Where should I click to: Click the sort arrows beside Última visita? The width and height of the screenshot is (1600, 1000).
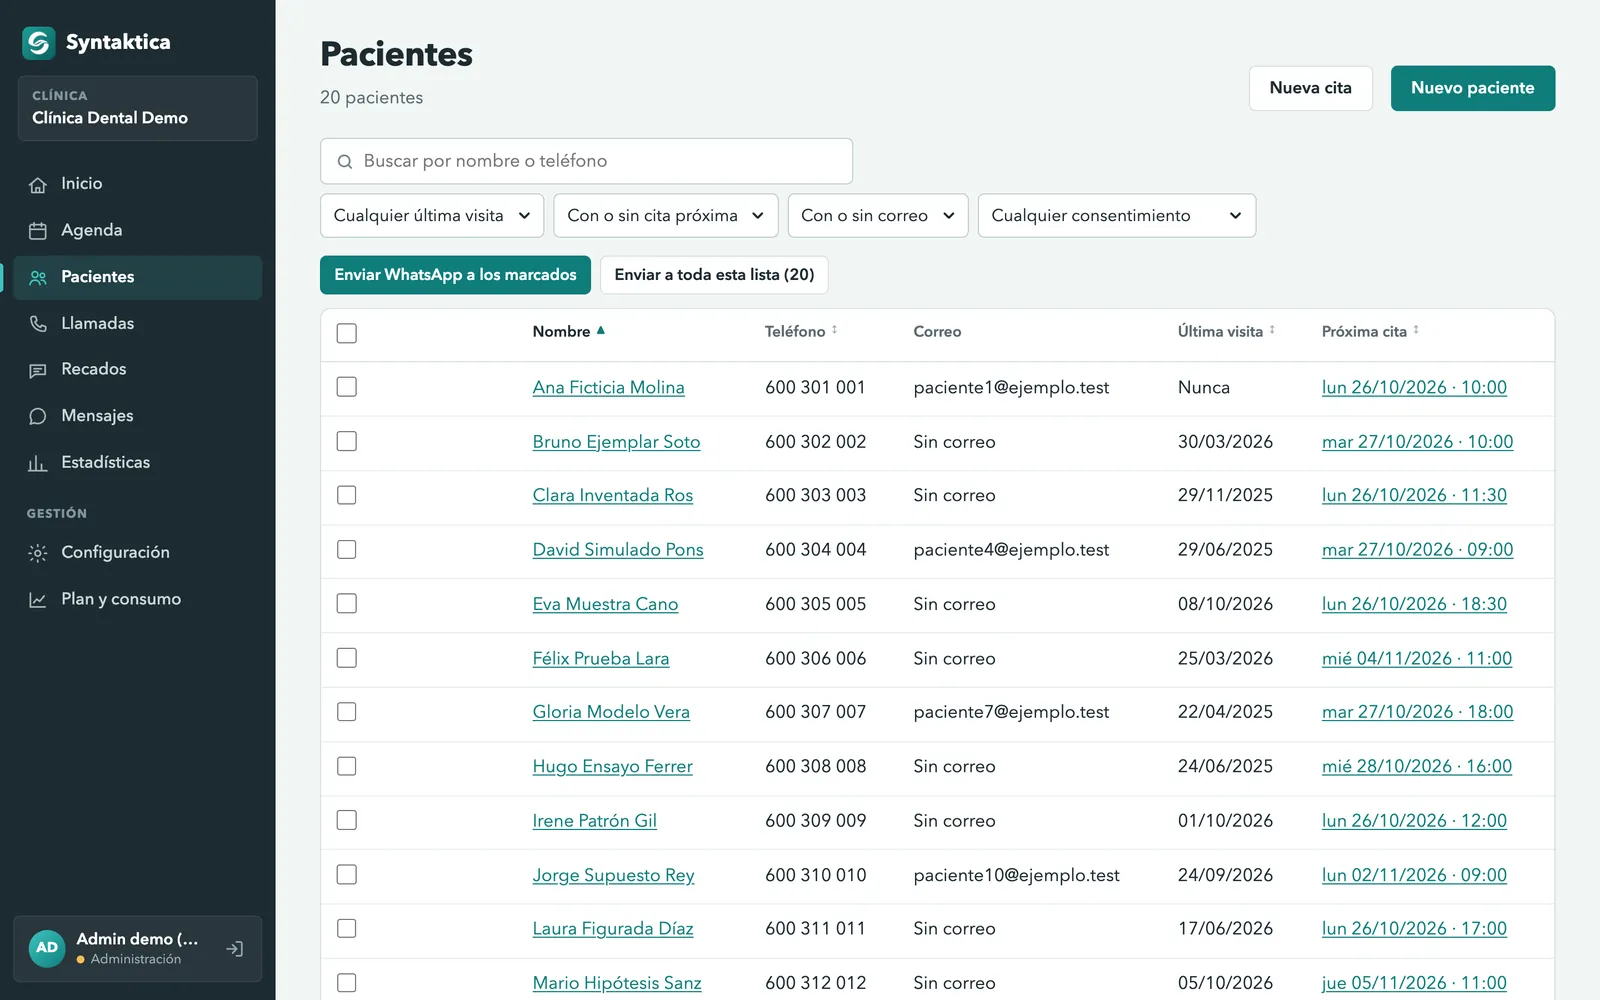click(1272, 330)
